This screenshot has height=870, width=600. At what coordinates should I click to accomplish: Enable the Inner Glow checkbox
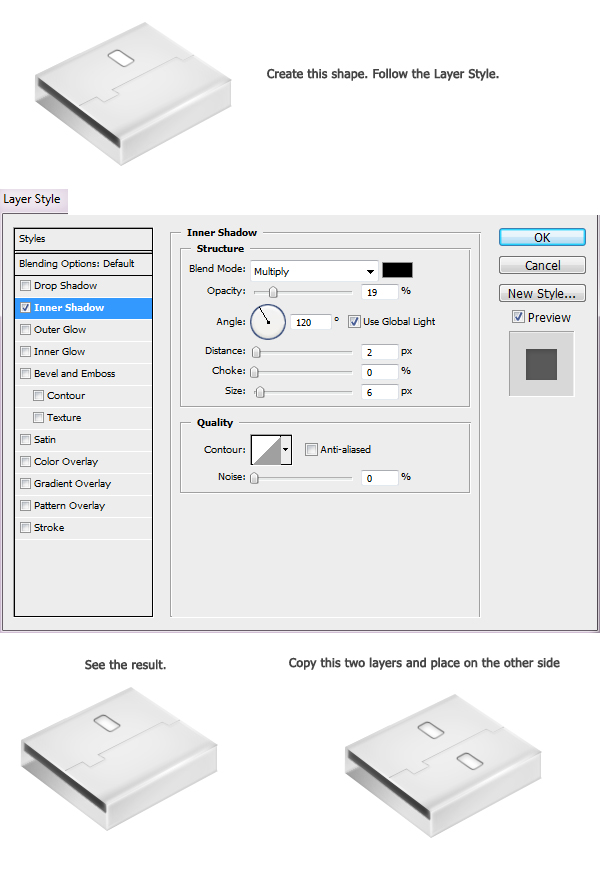25,351
